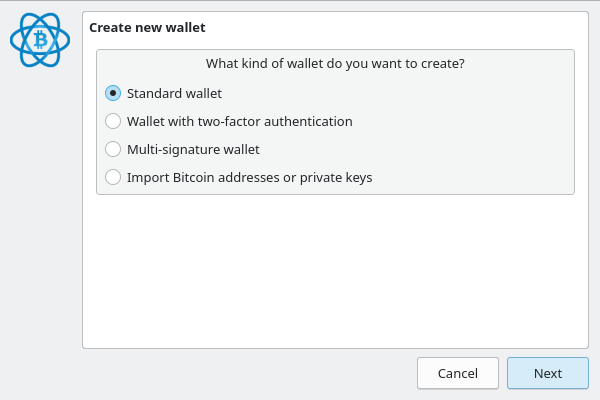The width and height of the screenshot is (600, 400).
Task: Click the Bitcoin symbol inside the logo
Action: (x=40, y=40)
